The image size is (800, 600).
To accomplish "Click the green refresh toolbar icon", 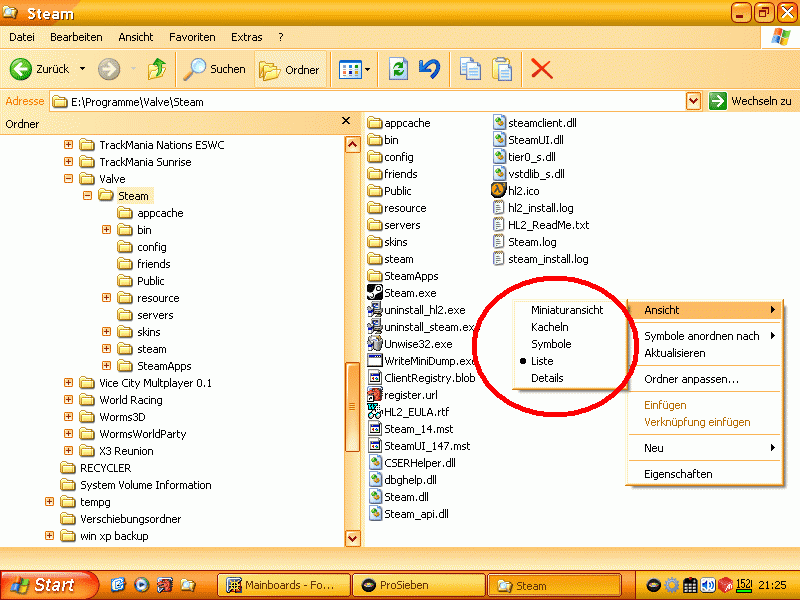I will click(x=398, y=69).
